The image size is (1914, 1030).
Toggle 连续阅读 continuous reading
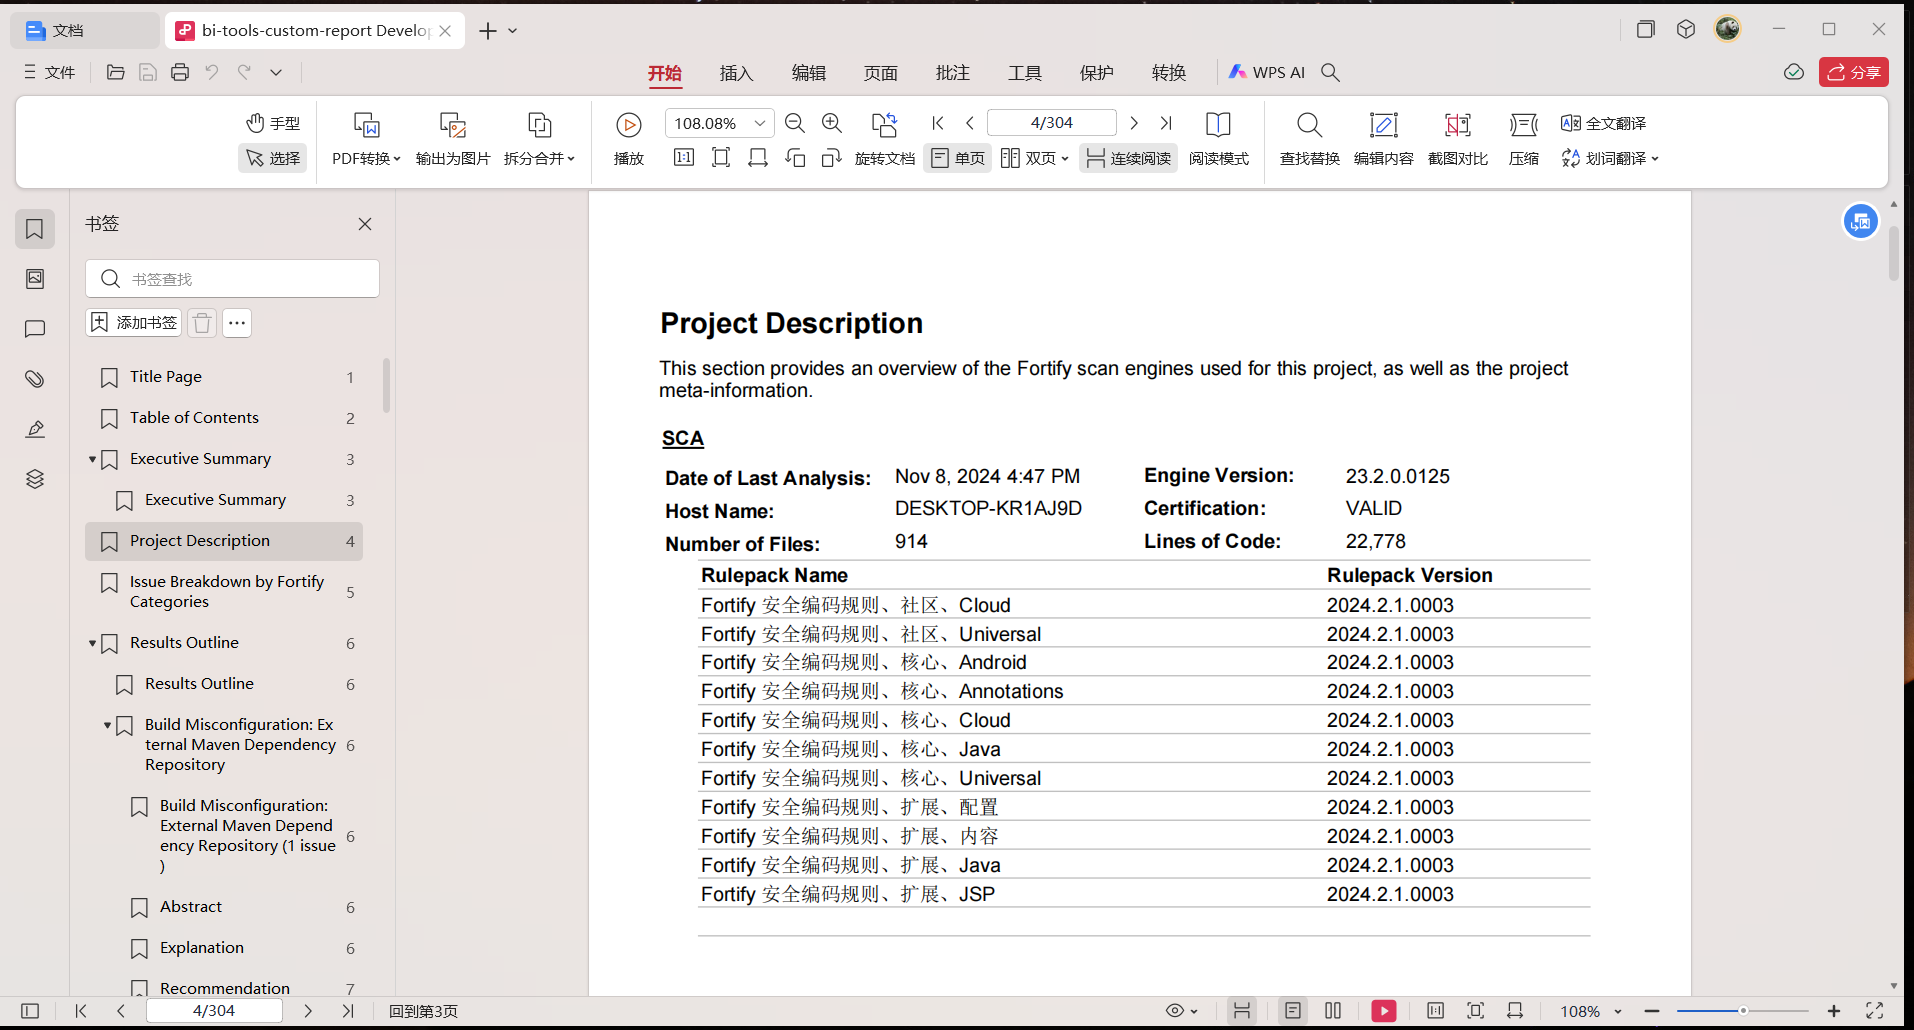pyautogui.click(x=1128, y=158)
